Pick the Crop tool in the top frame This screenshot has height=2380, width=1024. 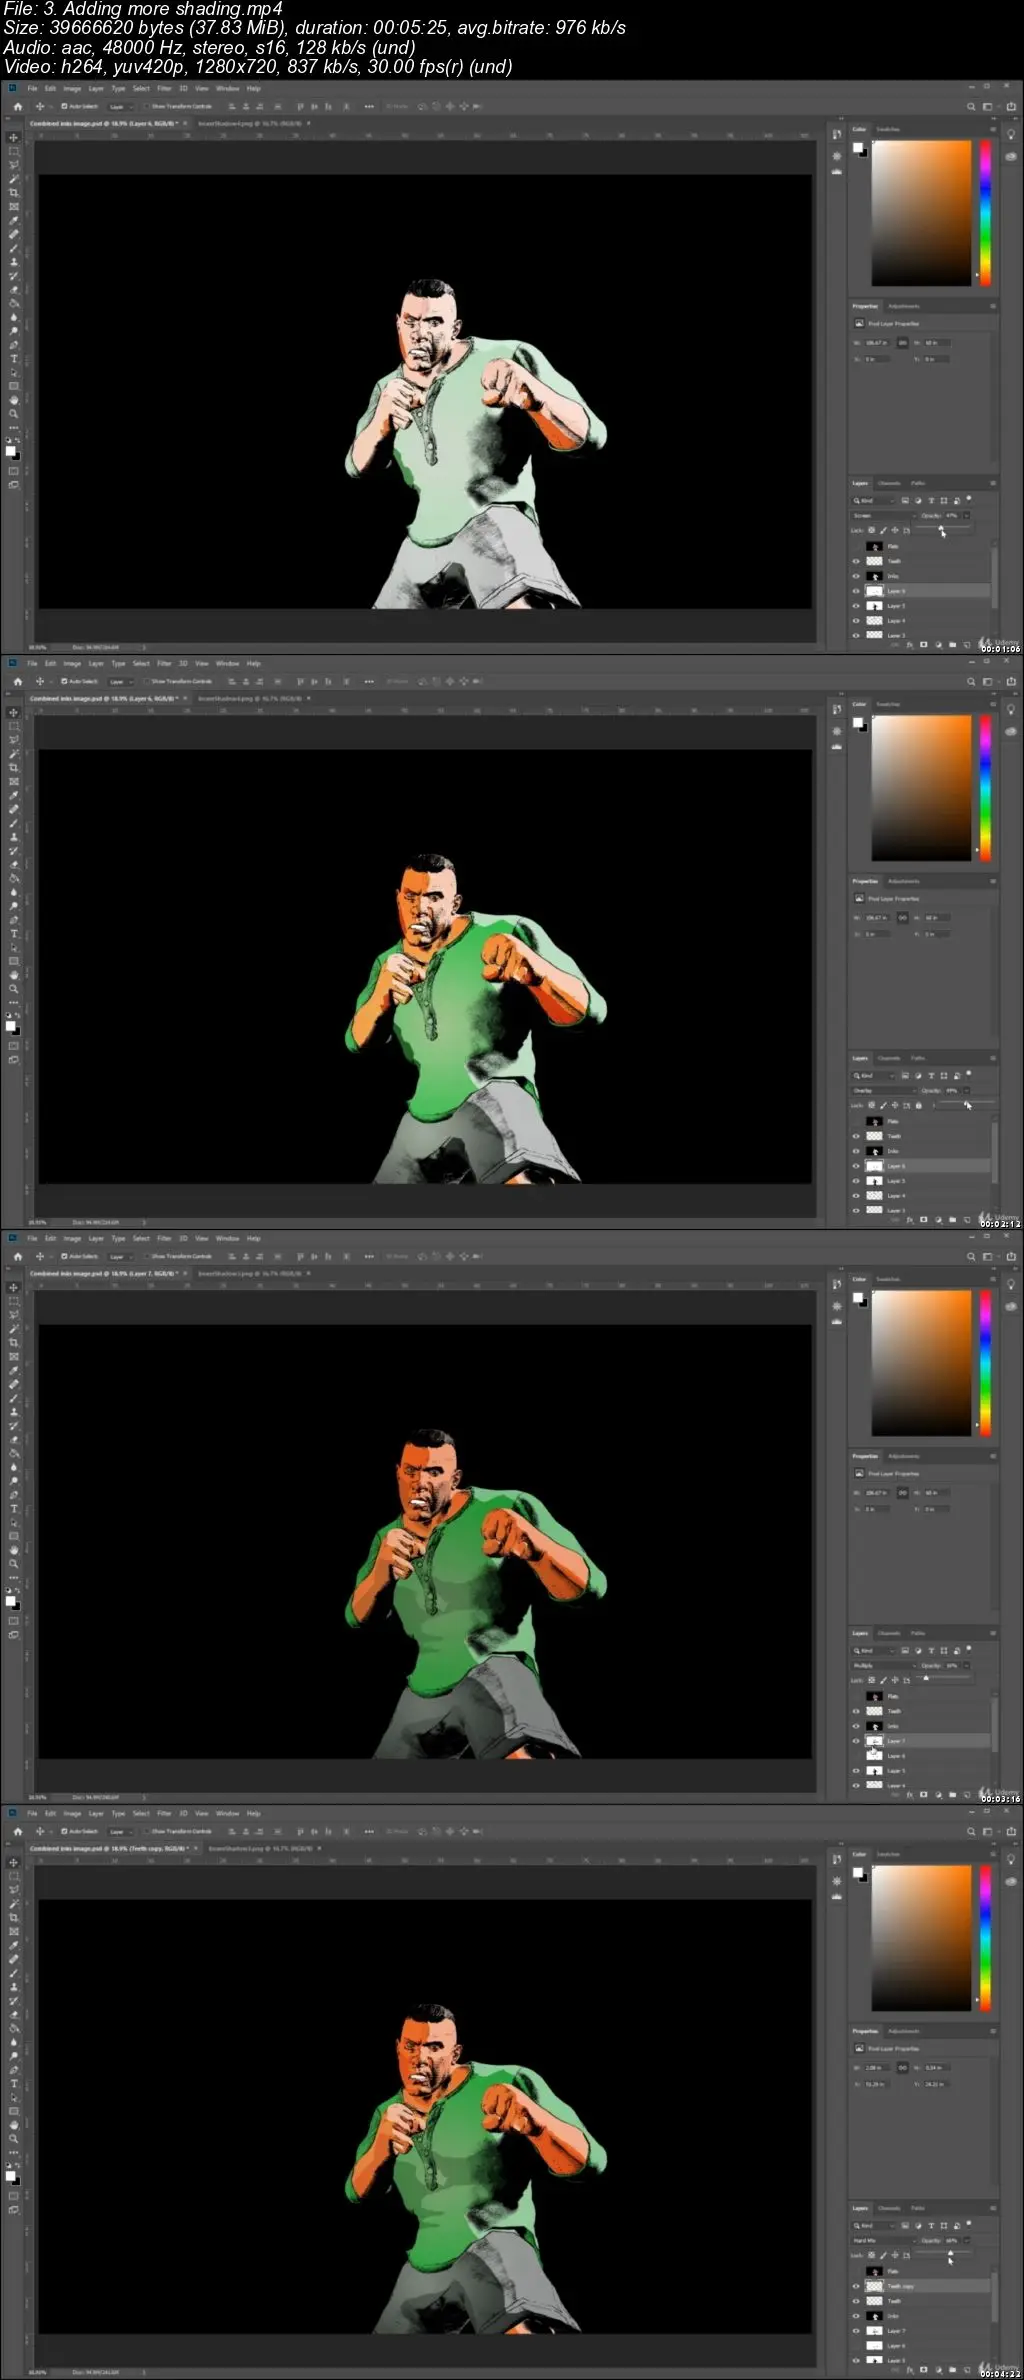[13, 192]
